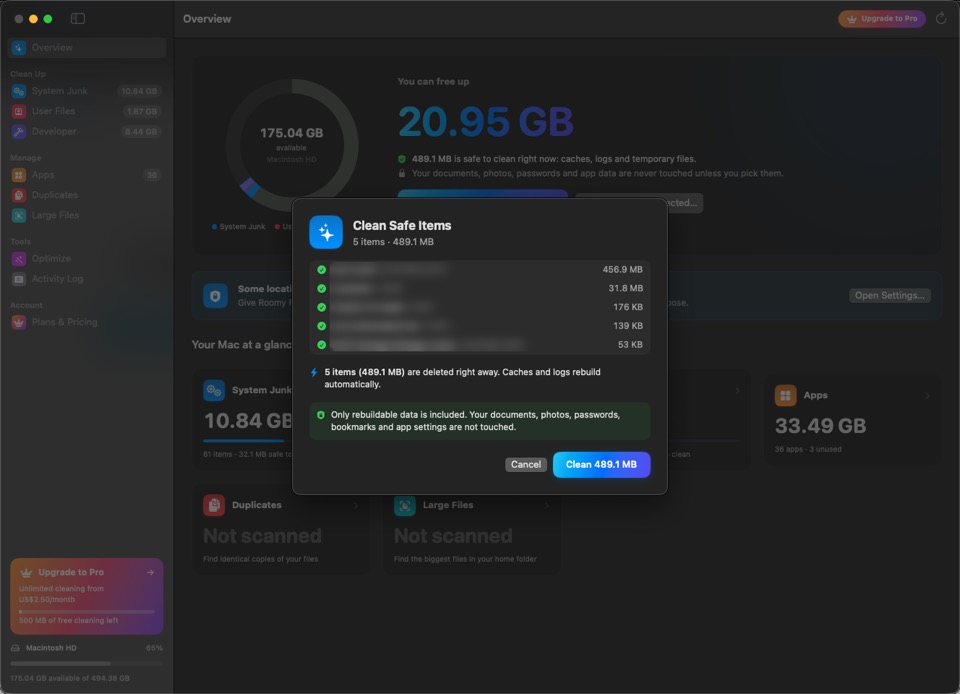Click the Macintosh HD storage usage bar
The width and height of the screenshot is (960, 694).
[x=87, y=663]
